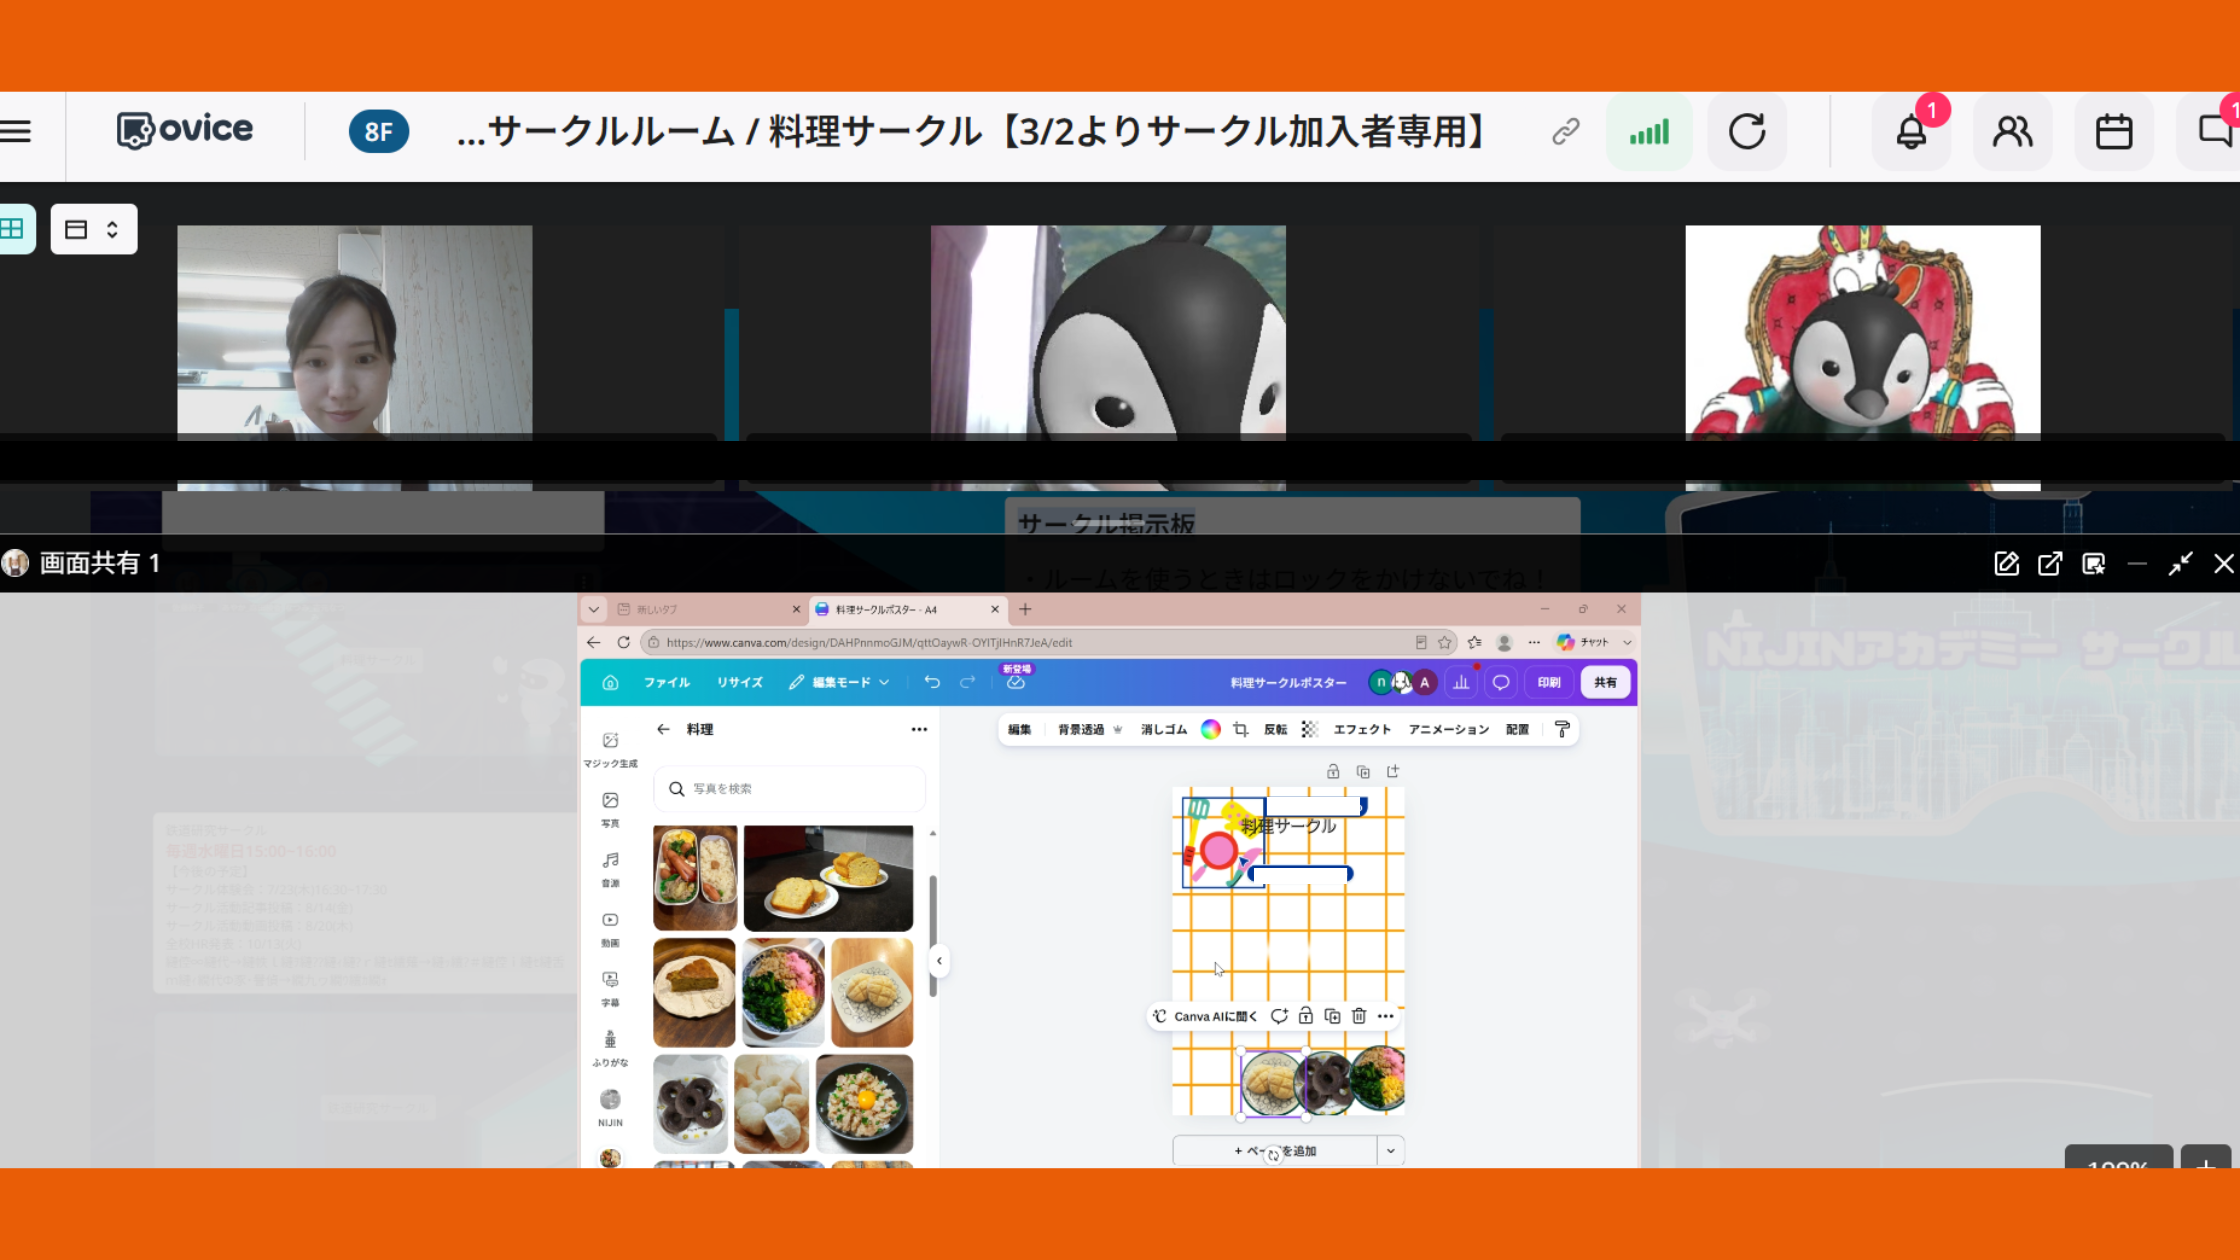Toggle the oVice grid view button
Viewport: 2240px width, 1260px height.
pos(13,229)
